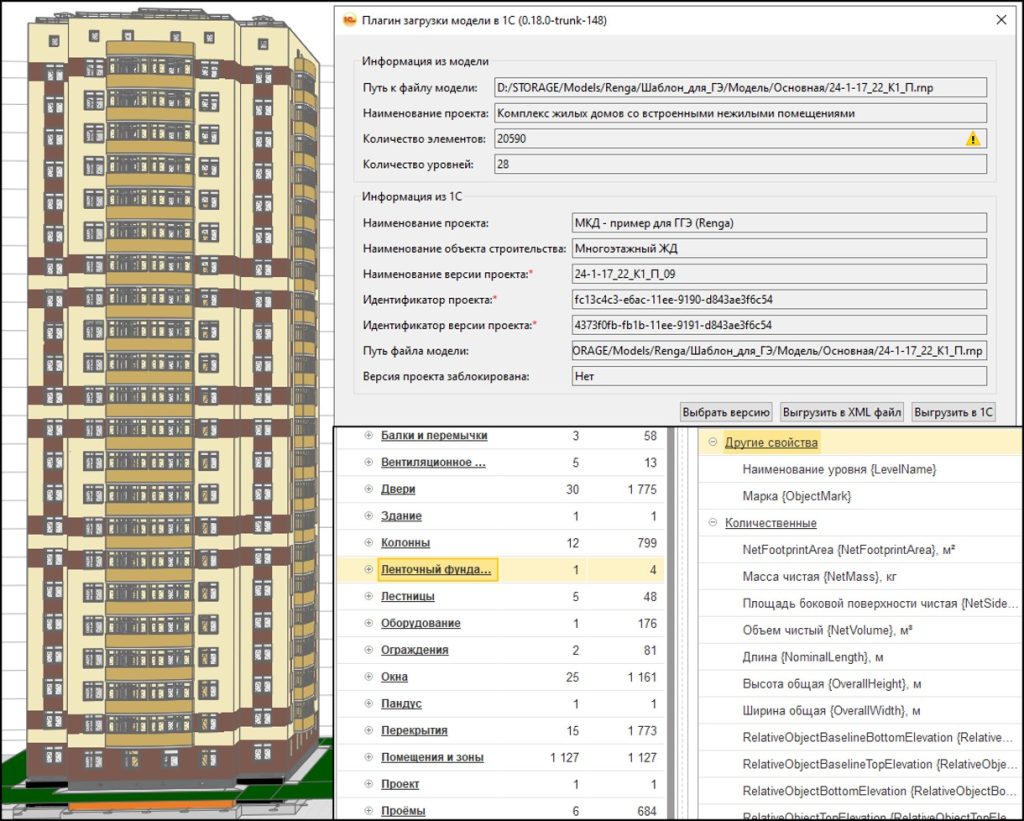1024x821 pixels.
Task: Click the Перекрытия category
Action: pos(414,731)
